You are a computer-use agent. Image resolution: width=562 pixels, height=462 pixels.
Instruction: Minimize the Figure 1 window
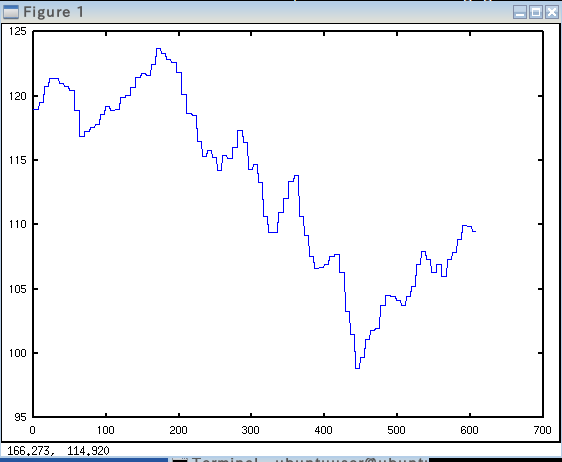520,12
